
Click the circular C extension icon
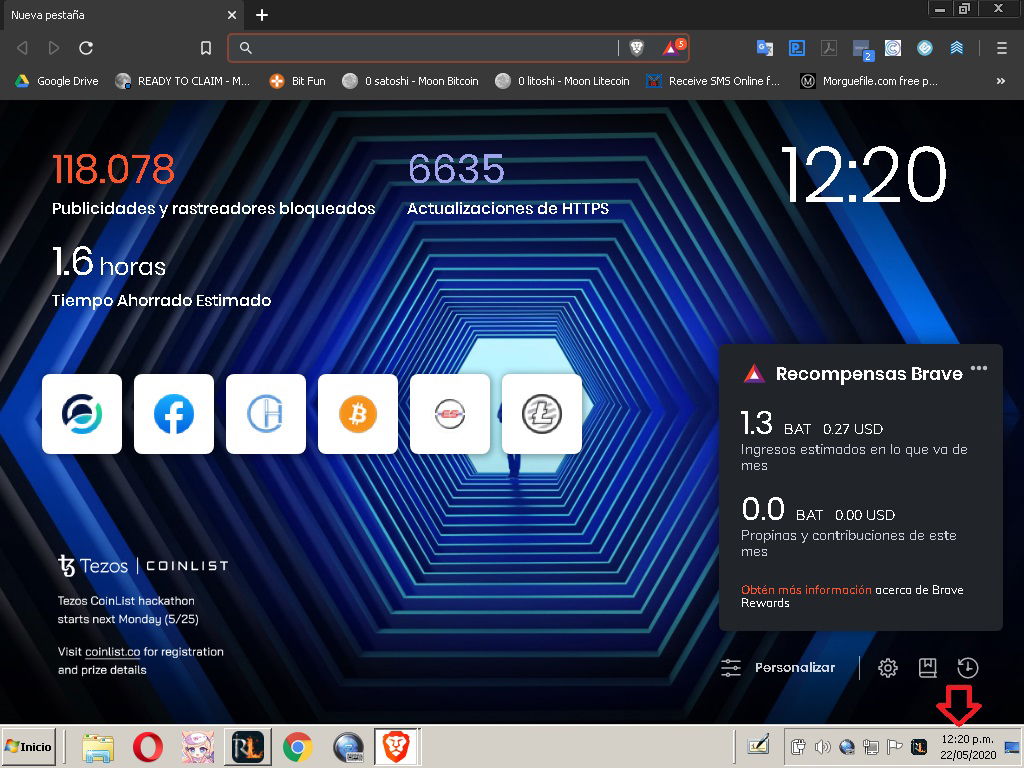[x=893, y=48]
